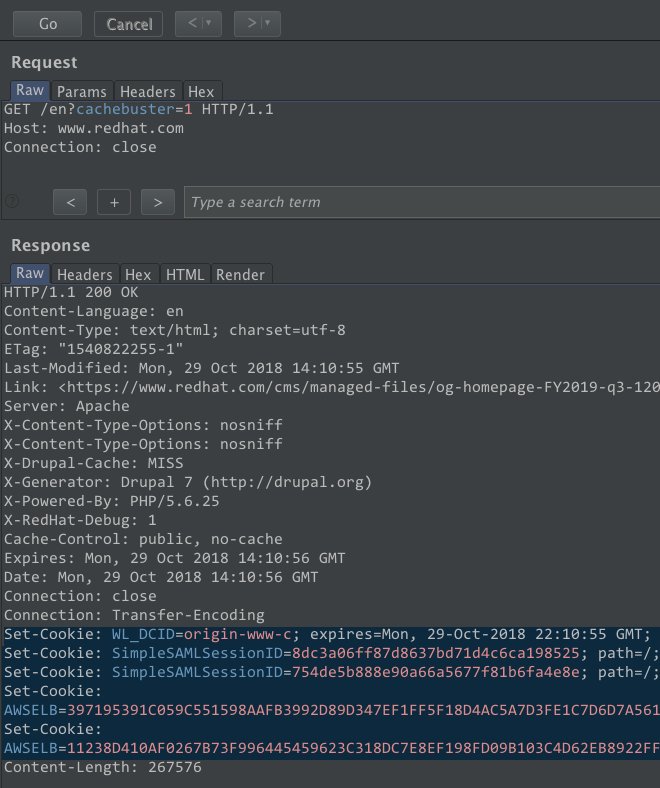Click the 'X-Powered-By: PHP/5.6.25' header

pos(112,501)
